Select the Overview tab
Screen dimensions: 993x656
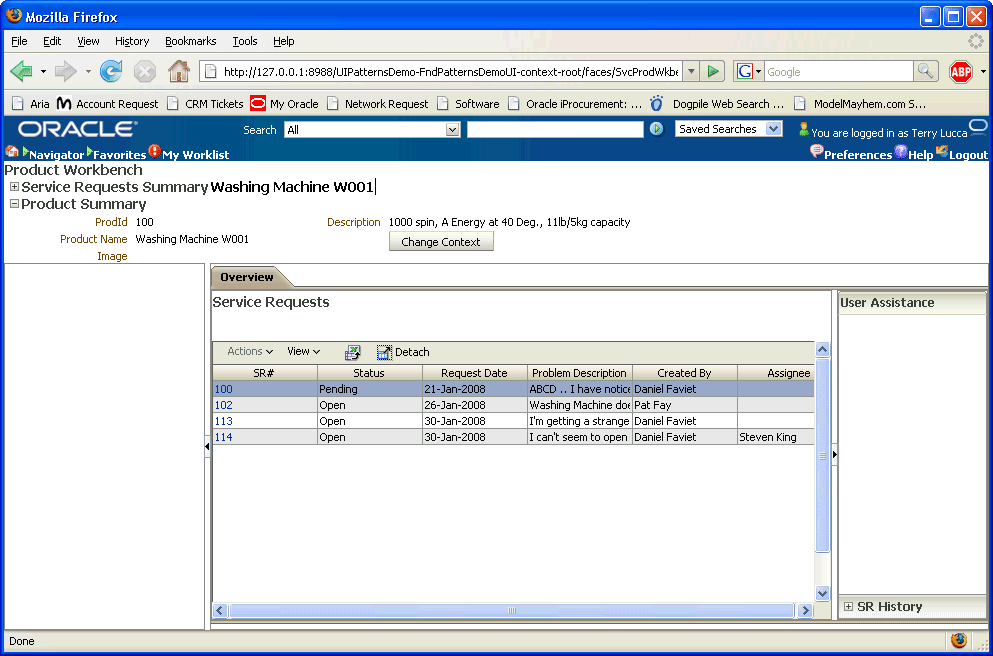pyautogui.click(x=247, y=277)
